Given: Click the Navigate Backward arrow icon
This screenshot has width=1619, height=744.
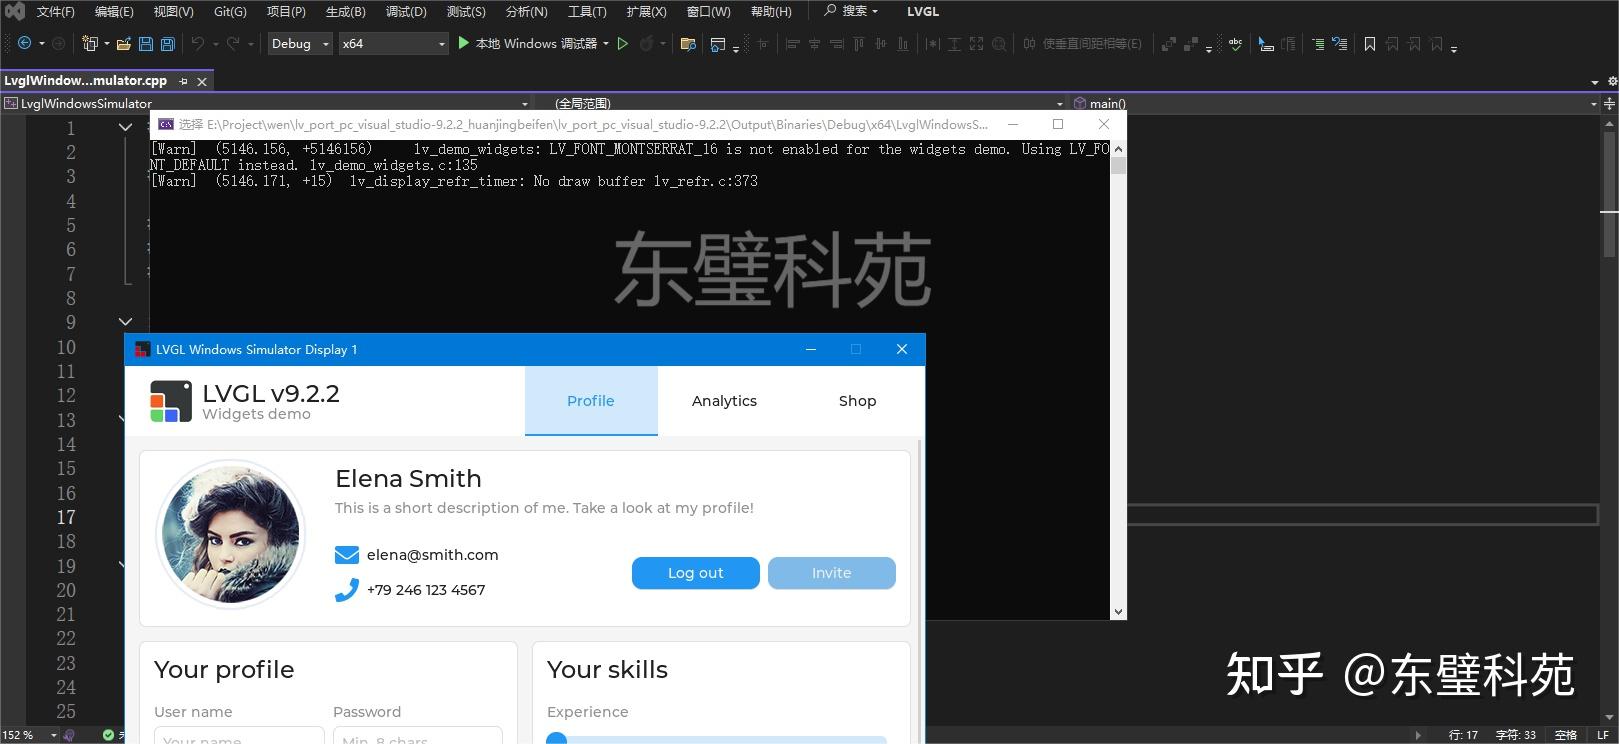Looking at the screenshot, I should coord(24,44).
